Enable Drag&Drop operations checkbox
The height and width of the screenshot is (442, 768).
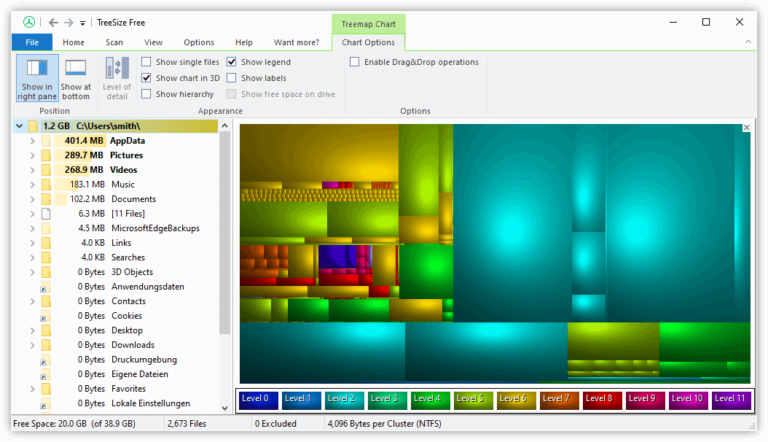click(x=355, y=62)
